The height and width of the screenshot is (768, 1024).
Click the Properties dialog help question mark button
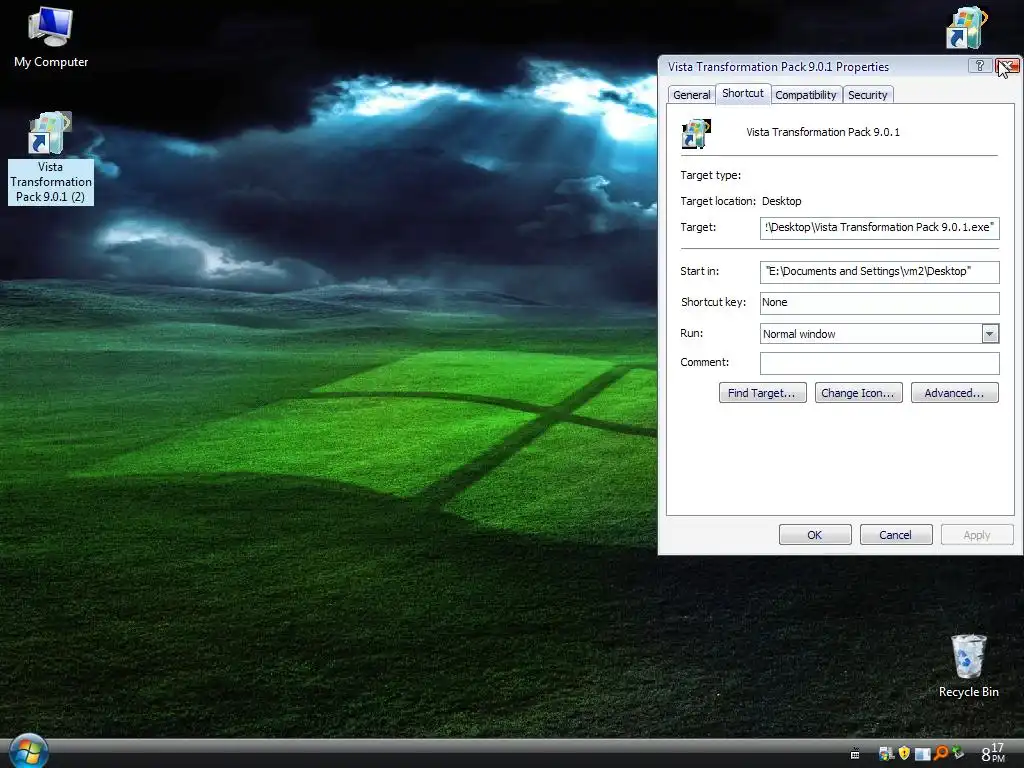pyautogui.click(x=980, y=66)
